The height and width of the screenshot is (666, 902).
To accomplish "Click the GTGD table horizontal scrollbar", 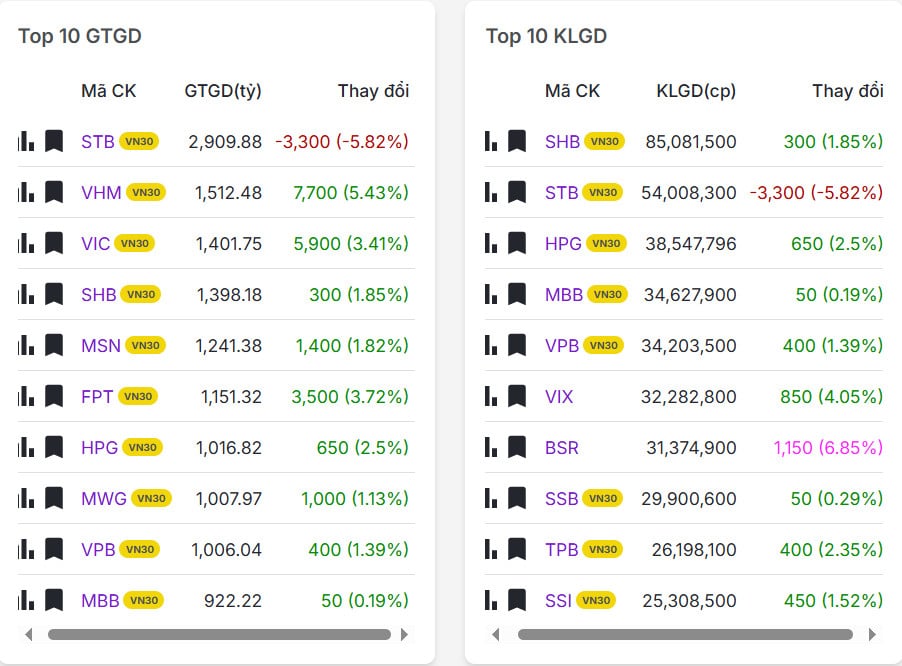I will pos(219,634).
